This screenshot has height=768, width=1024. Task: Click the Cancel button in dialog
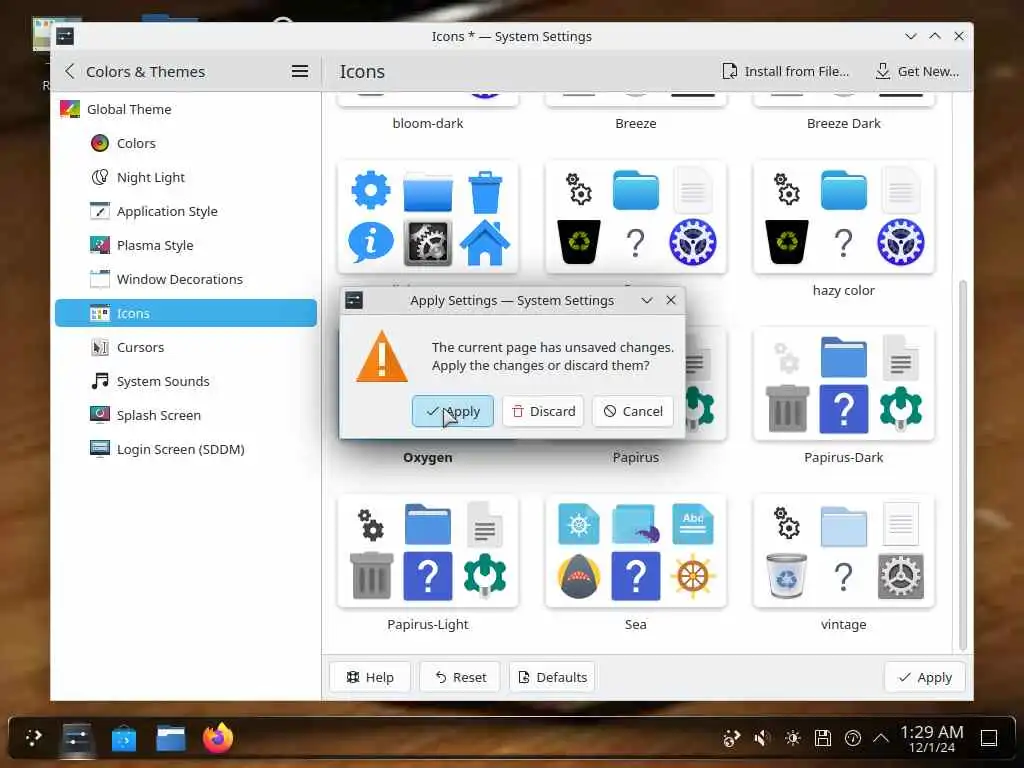coord(633,411)
